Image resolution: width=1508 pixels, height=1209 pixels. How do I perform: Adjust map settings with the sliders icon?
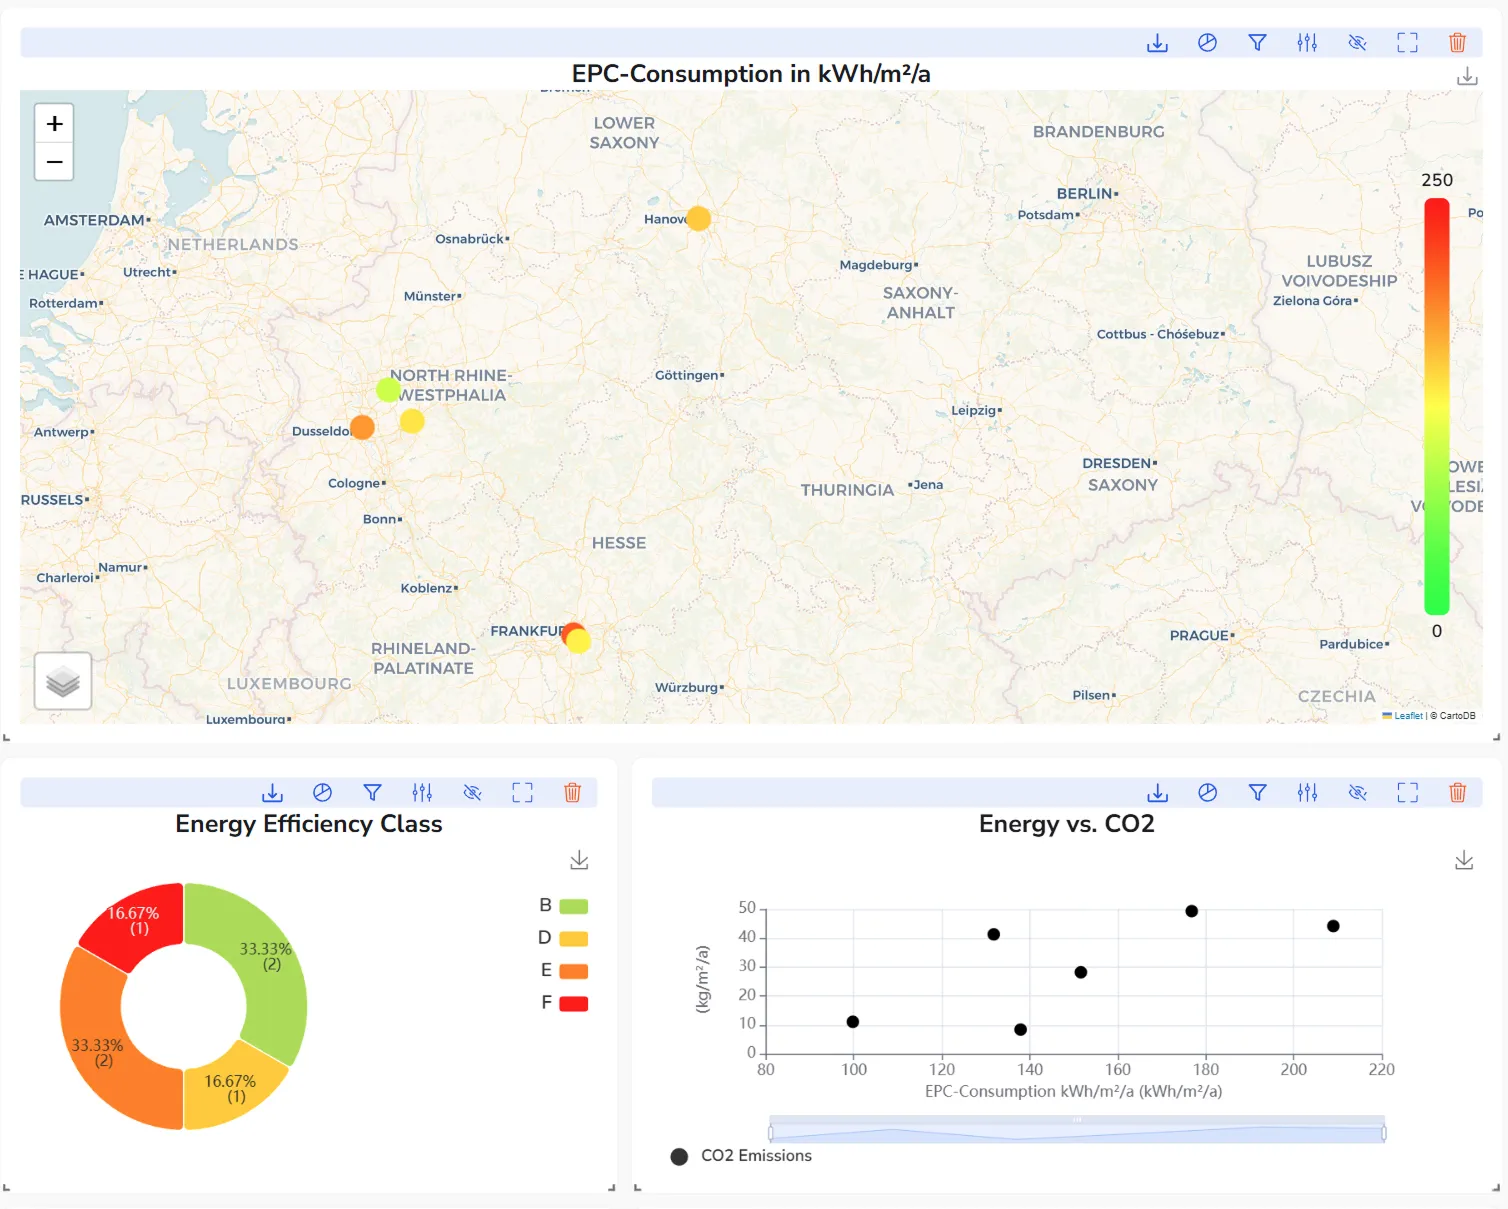1306,42
